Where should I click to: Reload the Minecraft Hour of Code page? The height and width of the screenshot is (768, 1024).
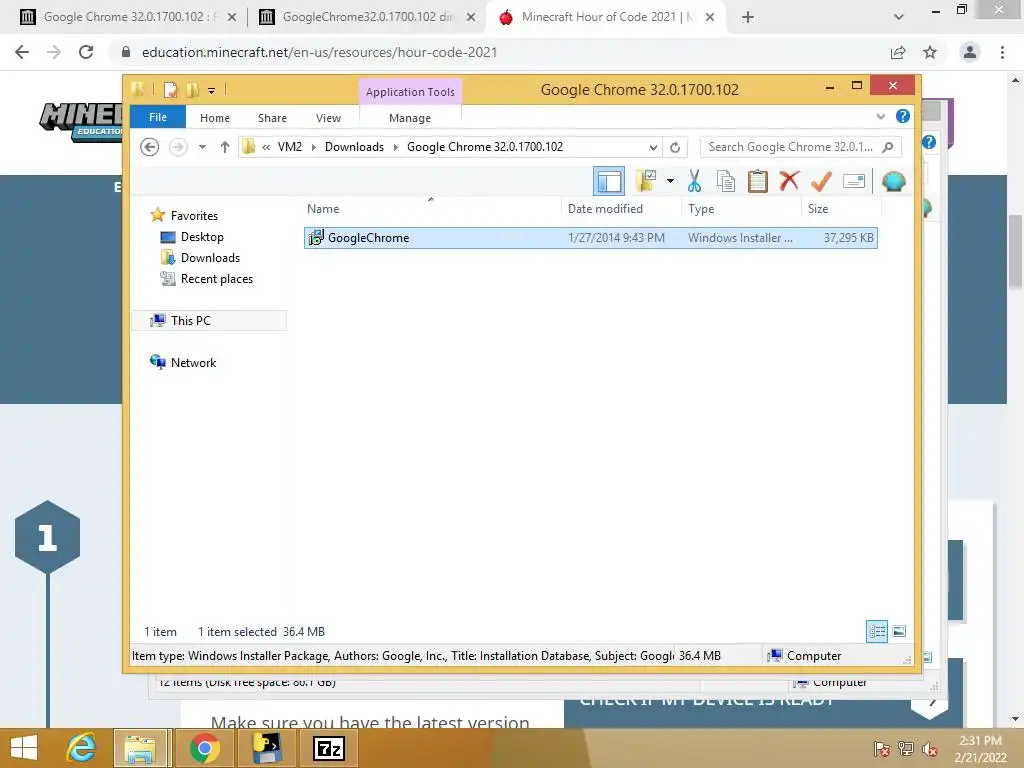[86, 52]
